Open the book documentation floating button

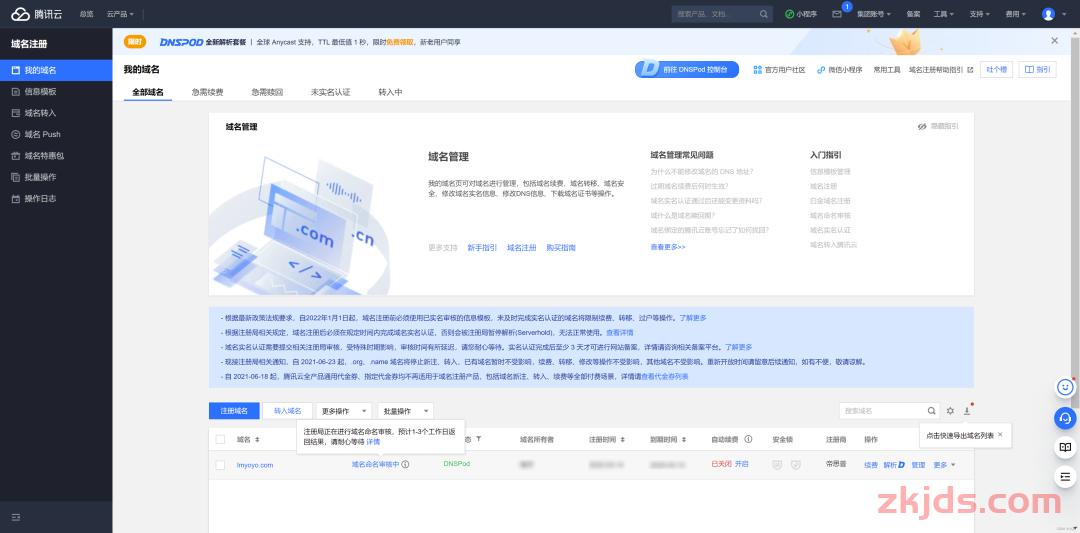point(1066,447)
